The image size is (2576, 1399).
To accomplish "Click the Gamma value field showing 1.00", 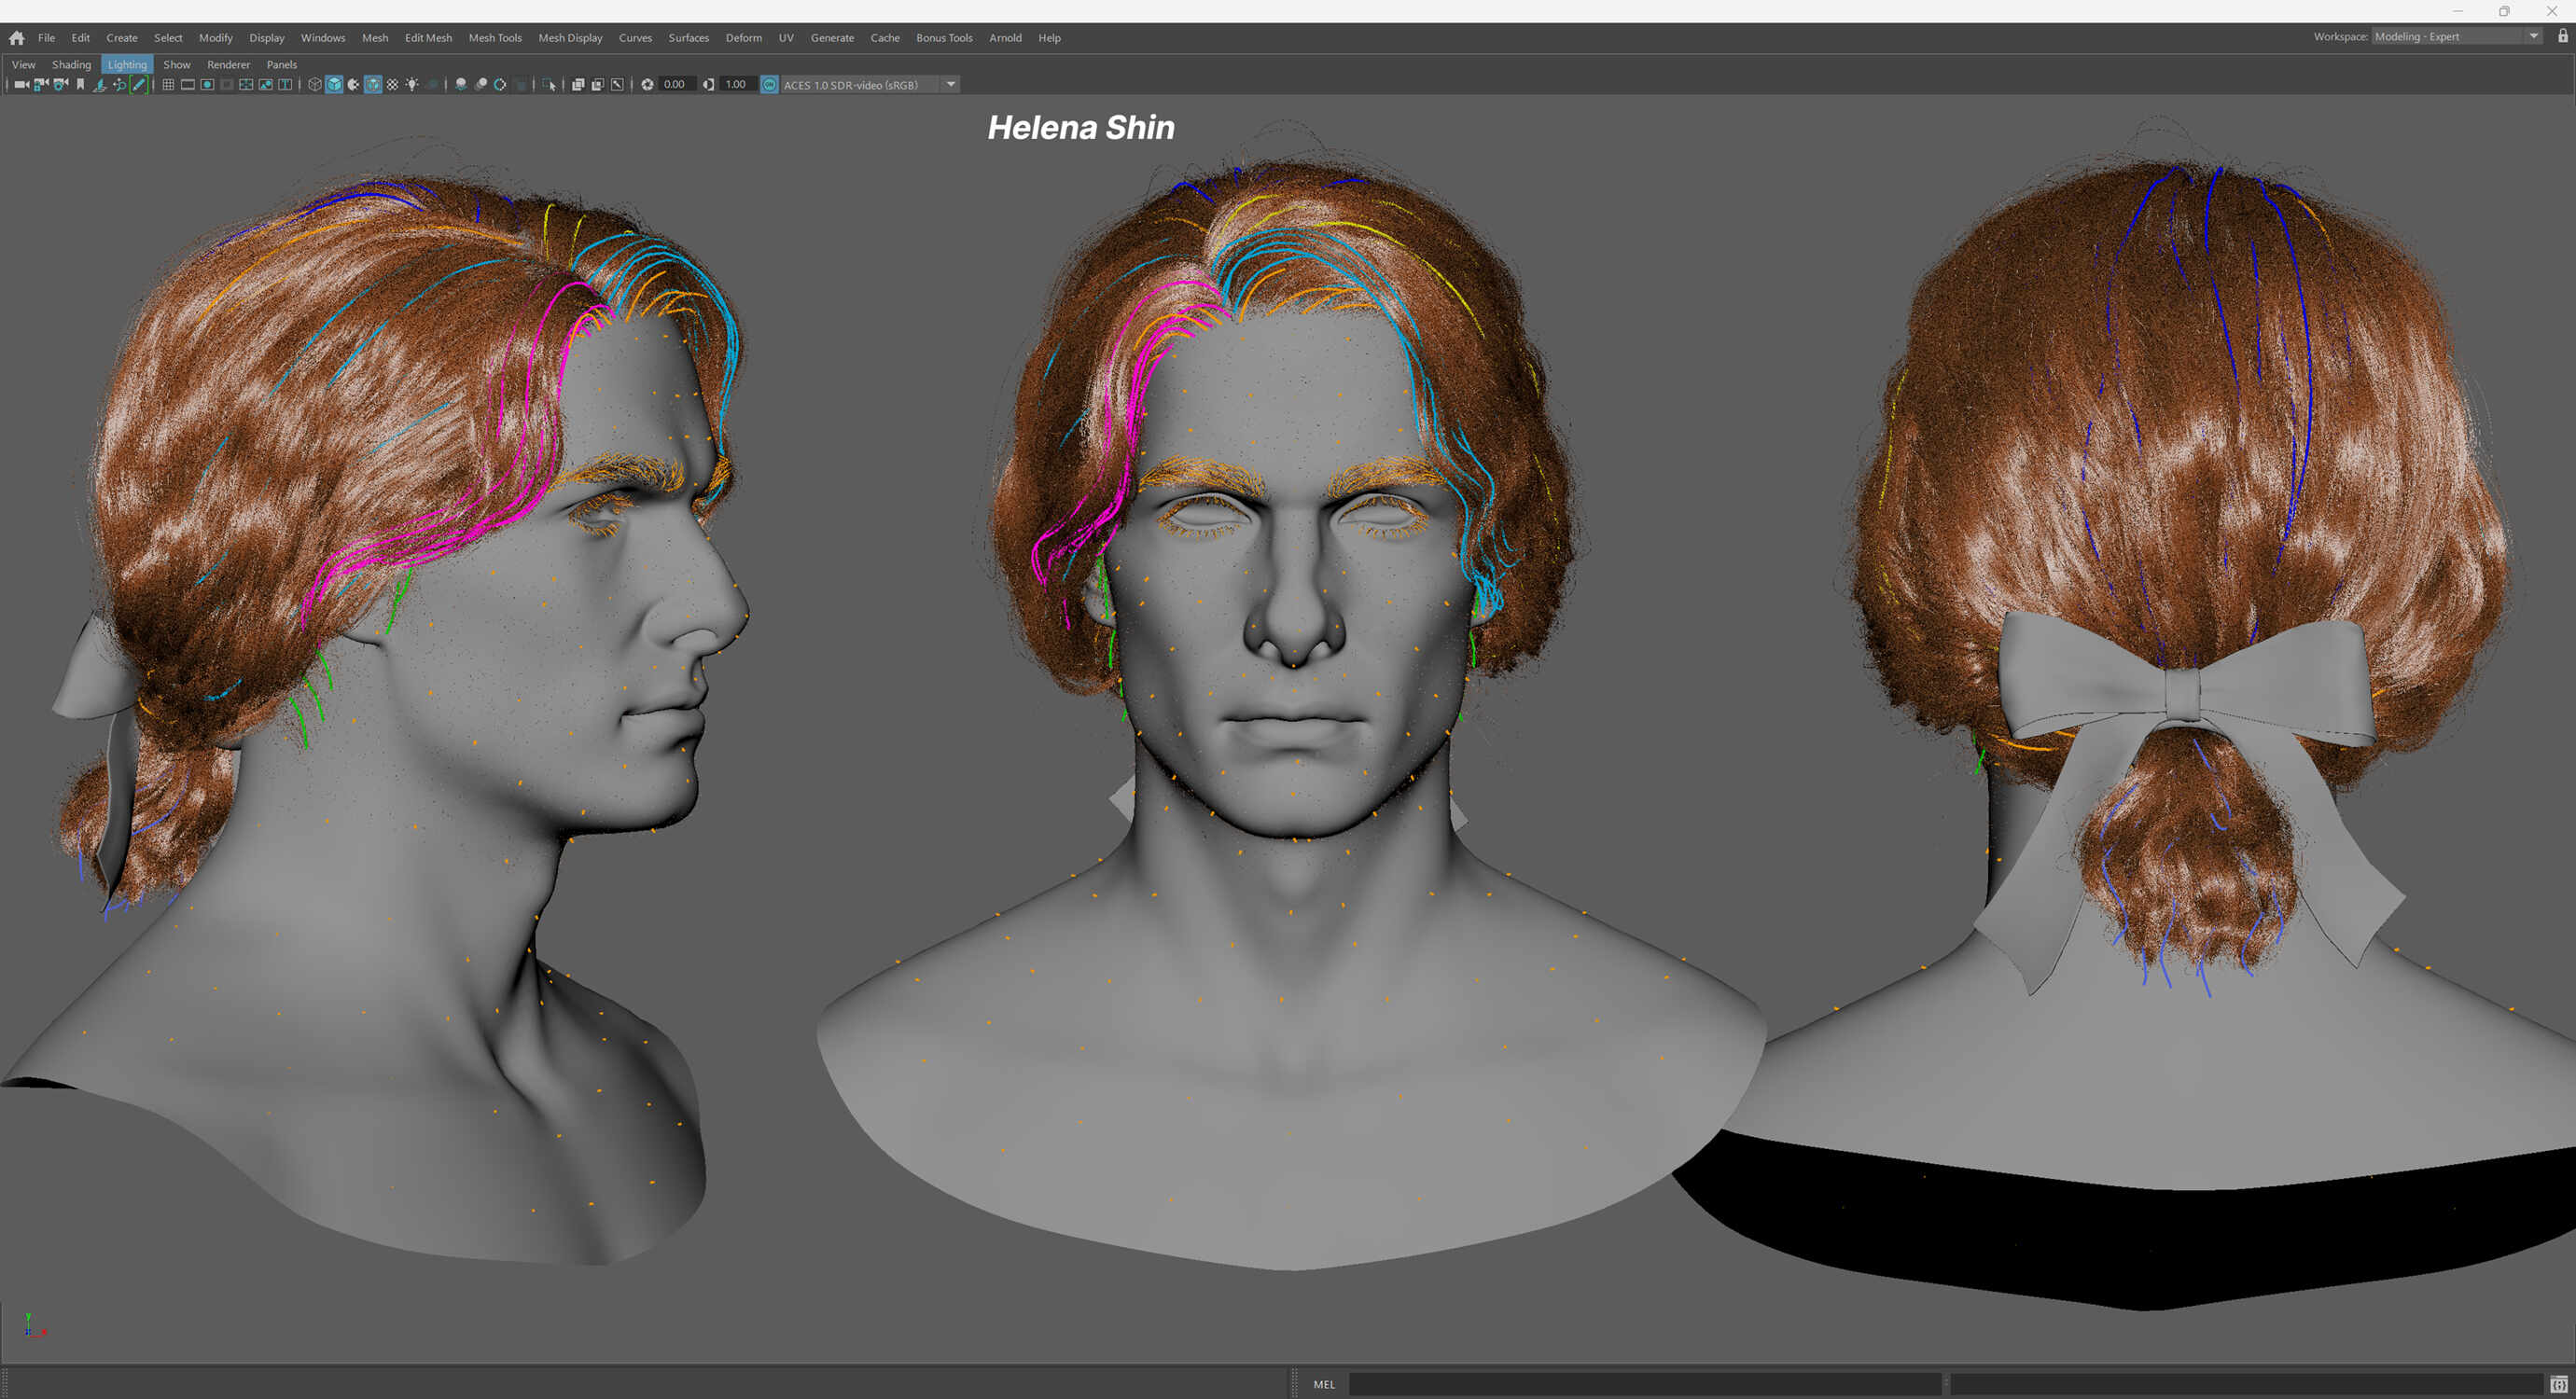I will (736, 85).
